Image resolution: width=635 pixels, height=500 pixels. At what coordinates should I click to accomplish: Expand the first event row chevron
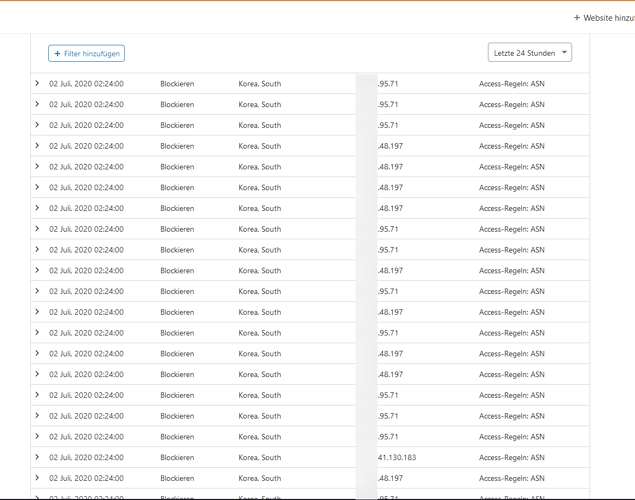point(37,84)
